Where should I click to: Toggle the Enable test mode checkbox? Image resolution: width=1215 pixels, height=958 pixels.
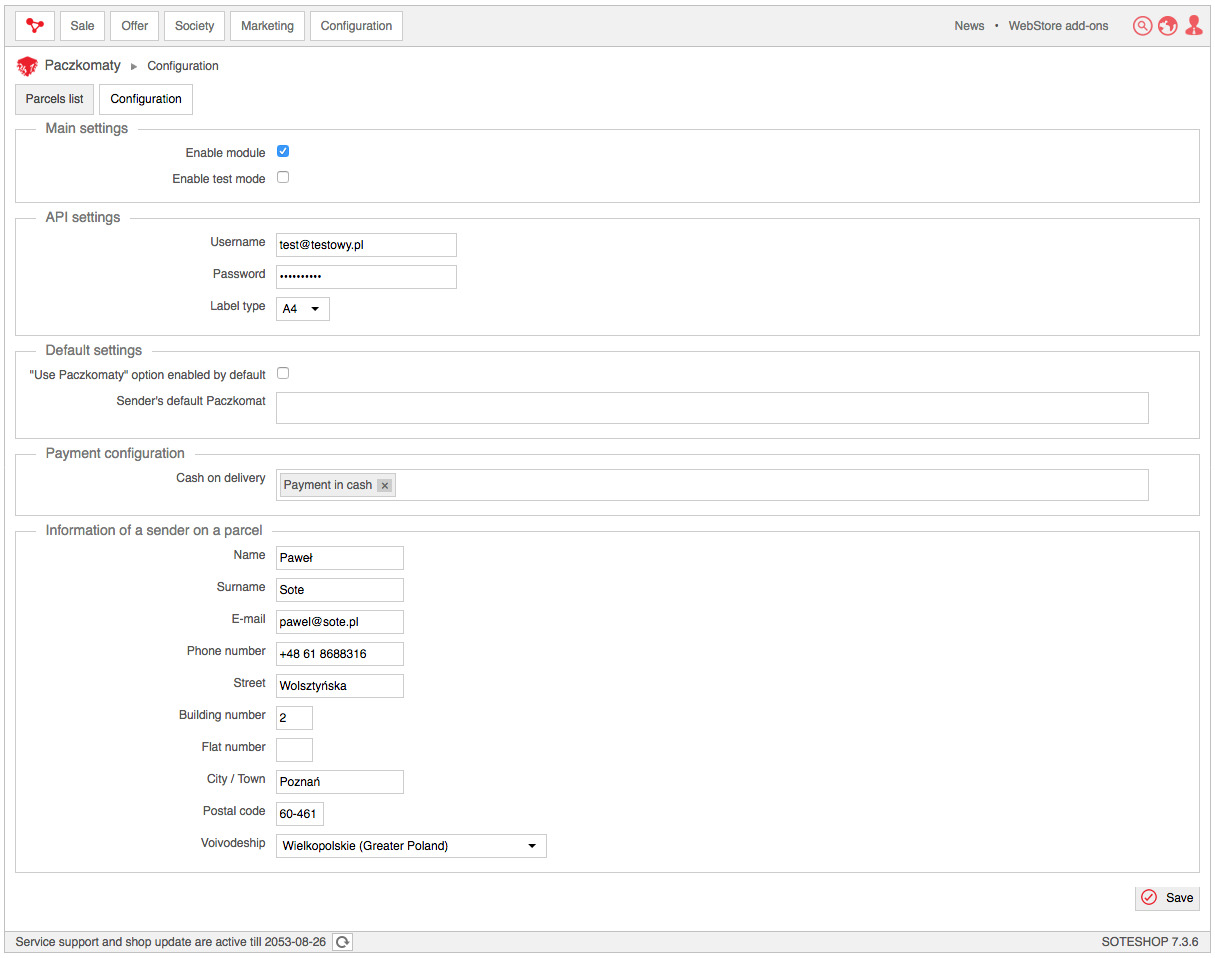tap(283, 177)
